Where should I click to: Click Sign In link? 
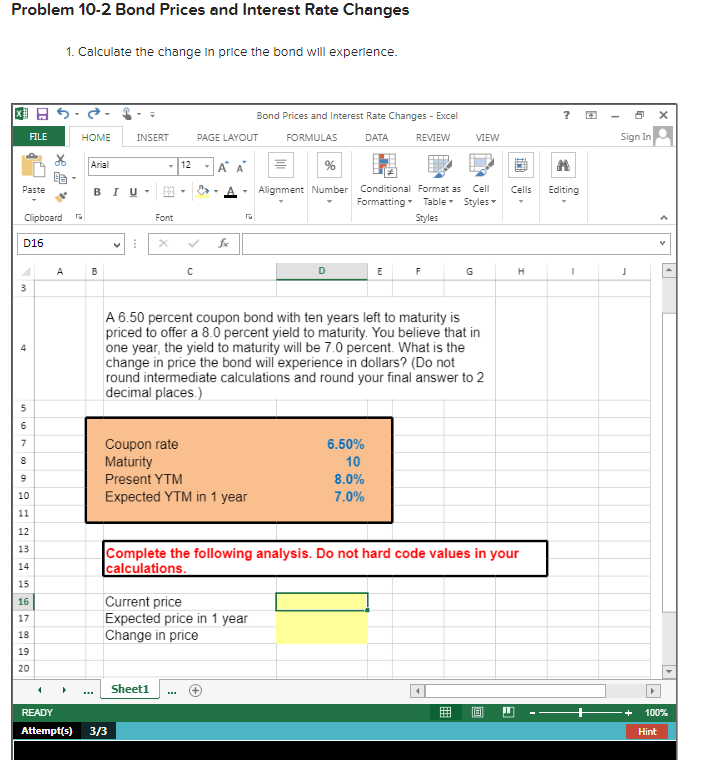[x=635, y=137]
